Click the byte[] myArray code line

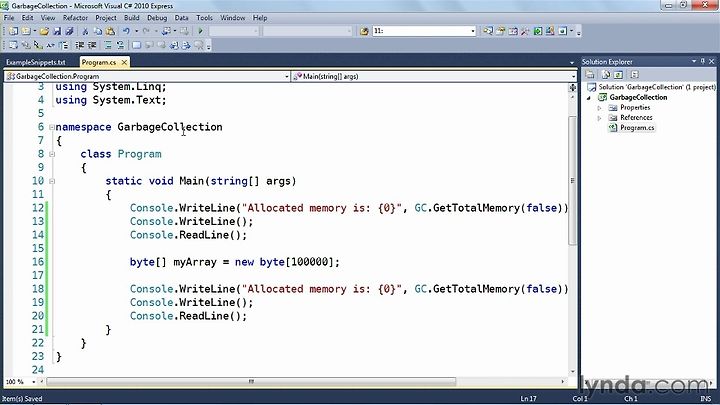click(x=235, y=262)
